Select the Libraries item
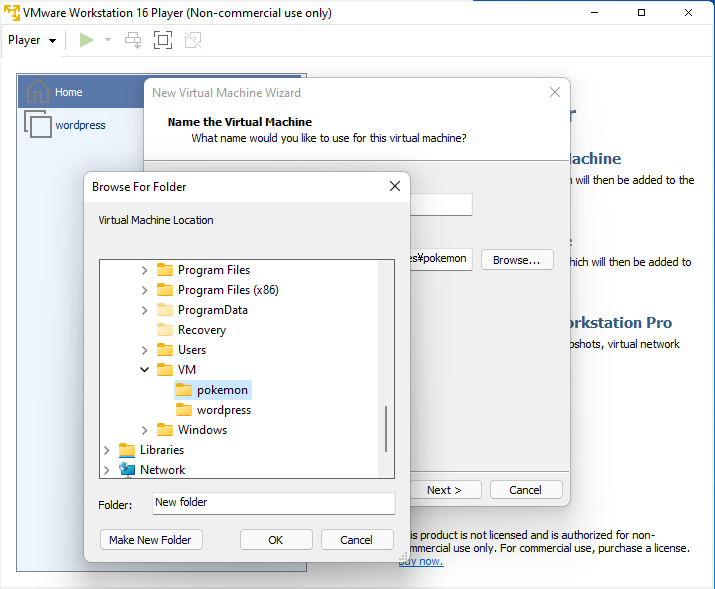 (x=161, y=450)
